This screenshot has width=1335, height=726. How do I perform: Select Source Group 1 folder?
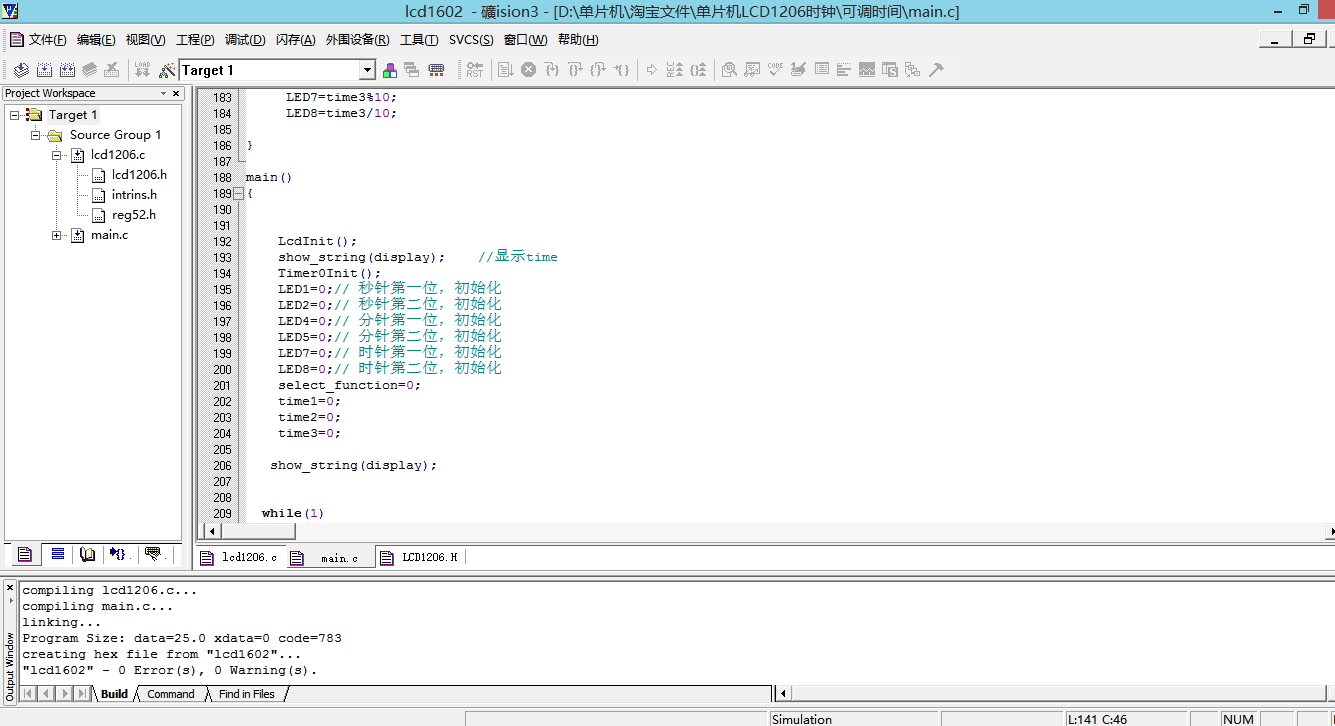click(x=115, y=135)
